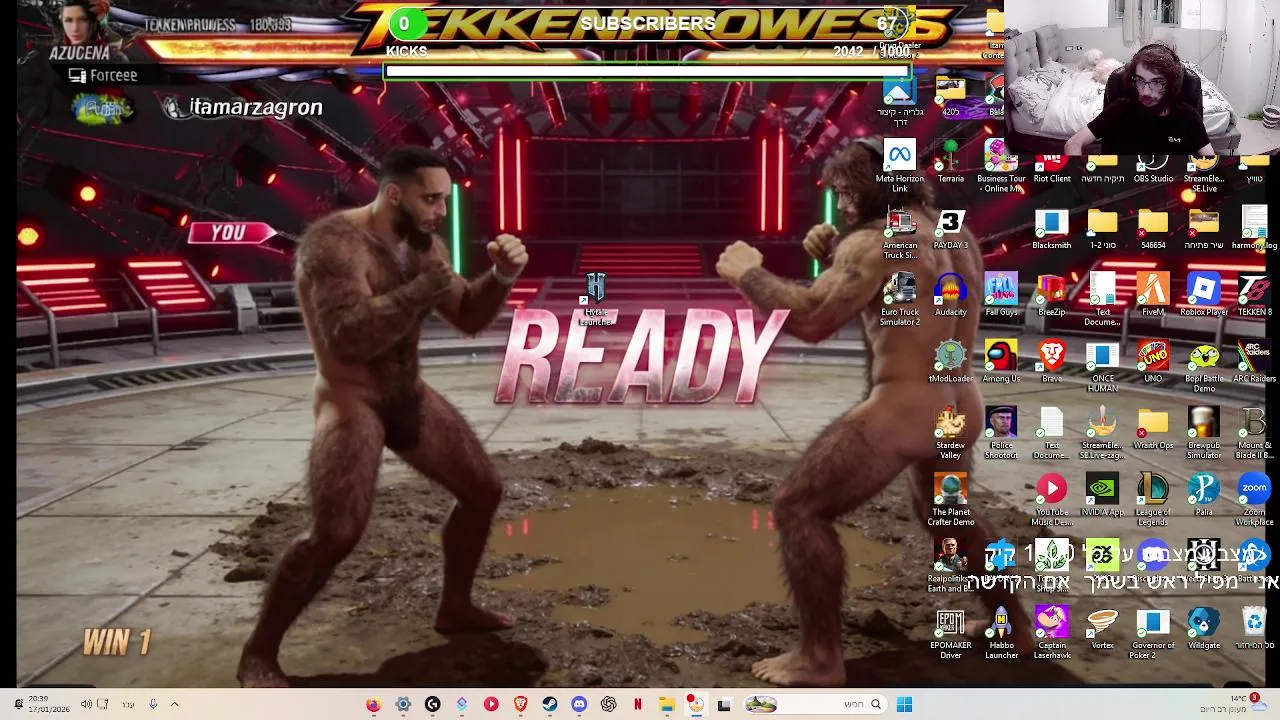Screen dimensions: 1280x720
Task: Open Bopl Battle Demo icon
Action: pos(1204,367)
